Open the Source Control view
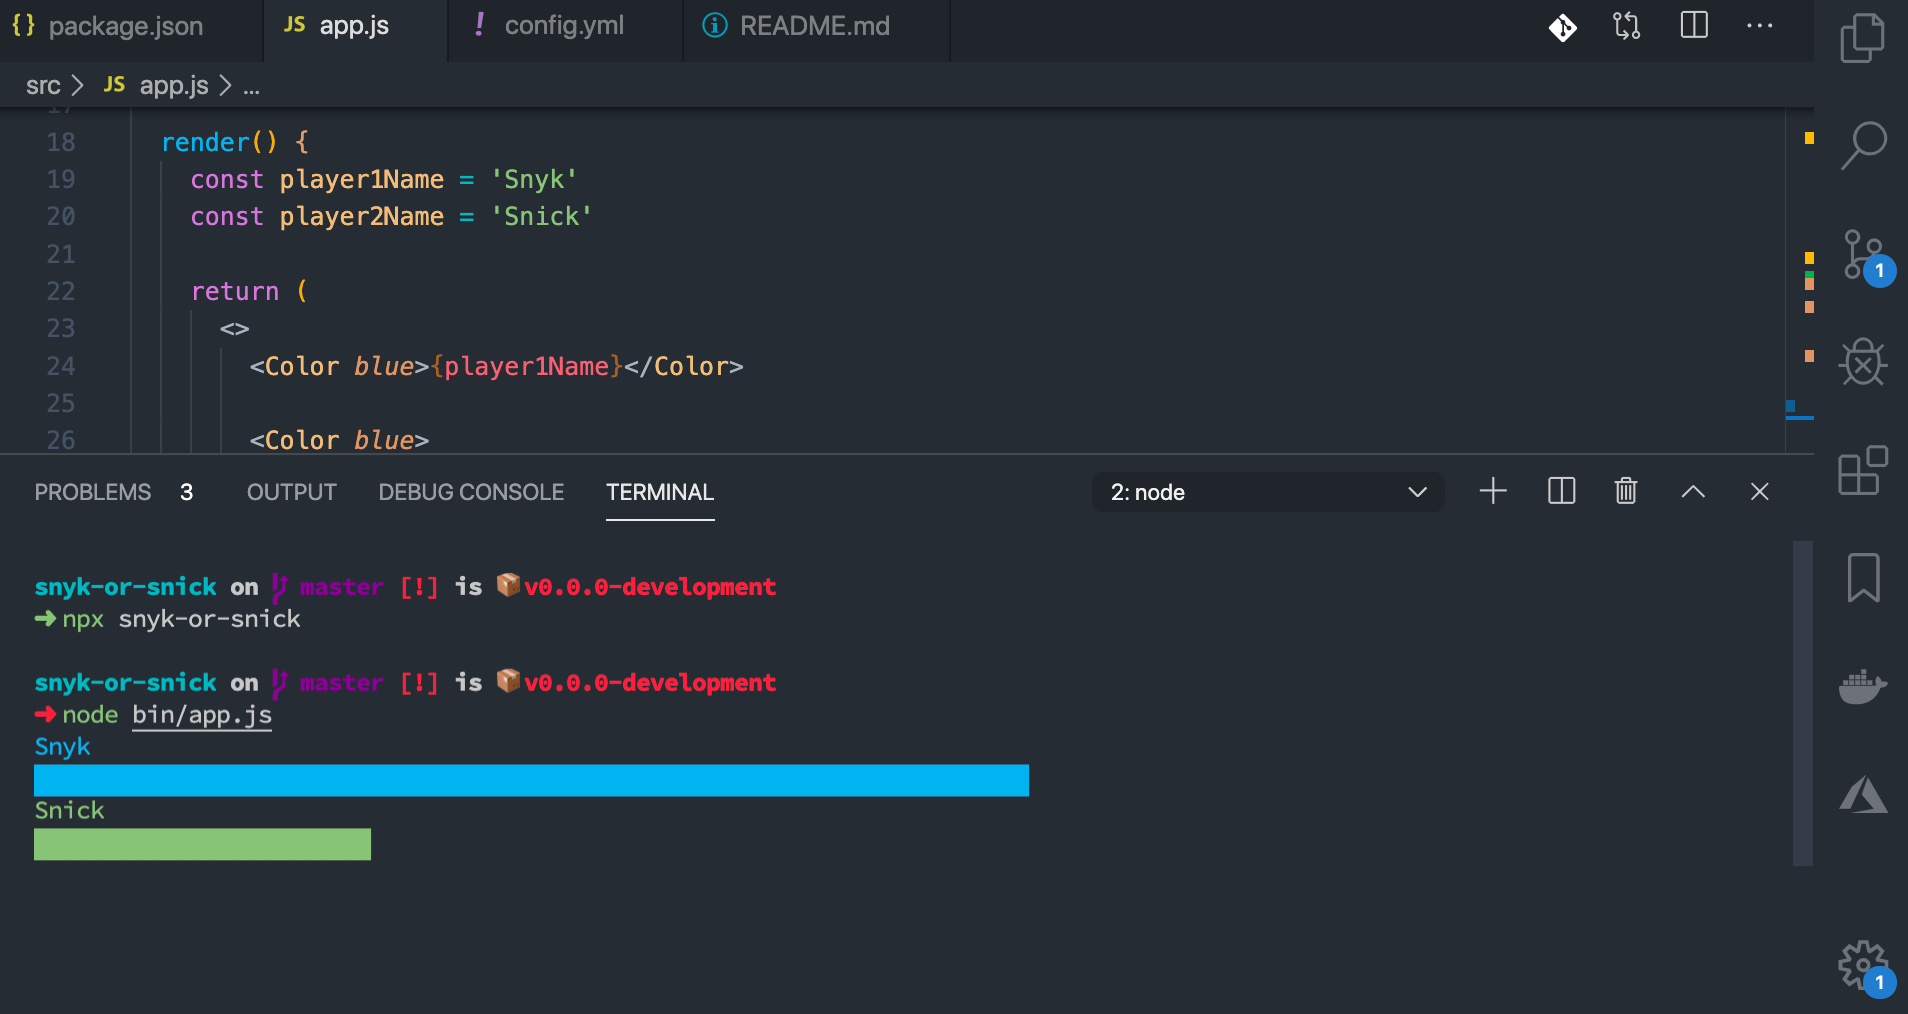 pos(1863,255)
